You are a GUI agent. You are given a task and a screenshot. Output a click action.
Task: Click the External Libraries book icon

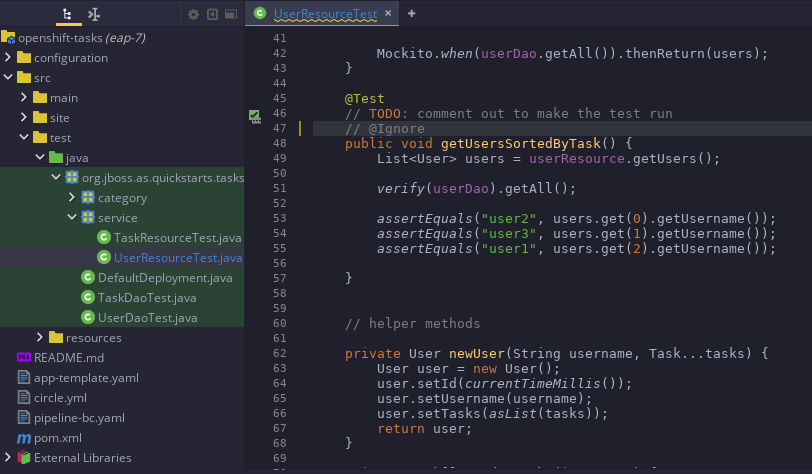24,457
